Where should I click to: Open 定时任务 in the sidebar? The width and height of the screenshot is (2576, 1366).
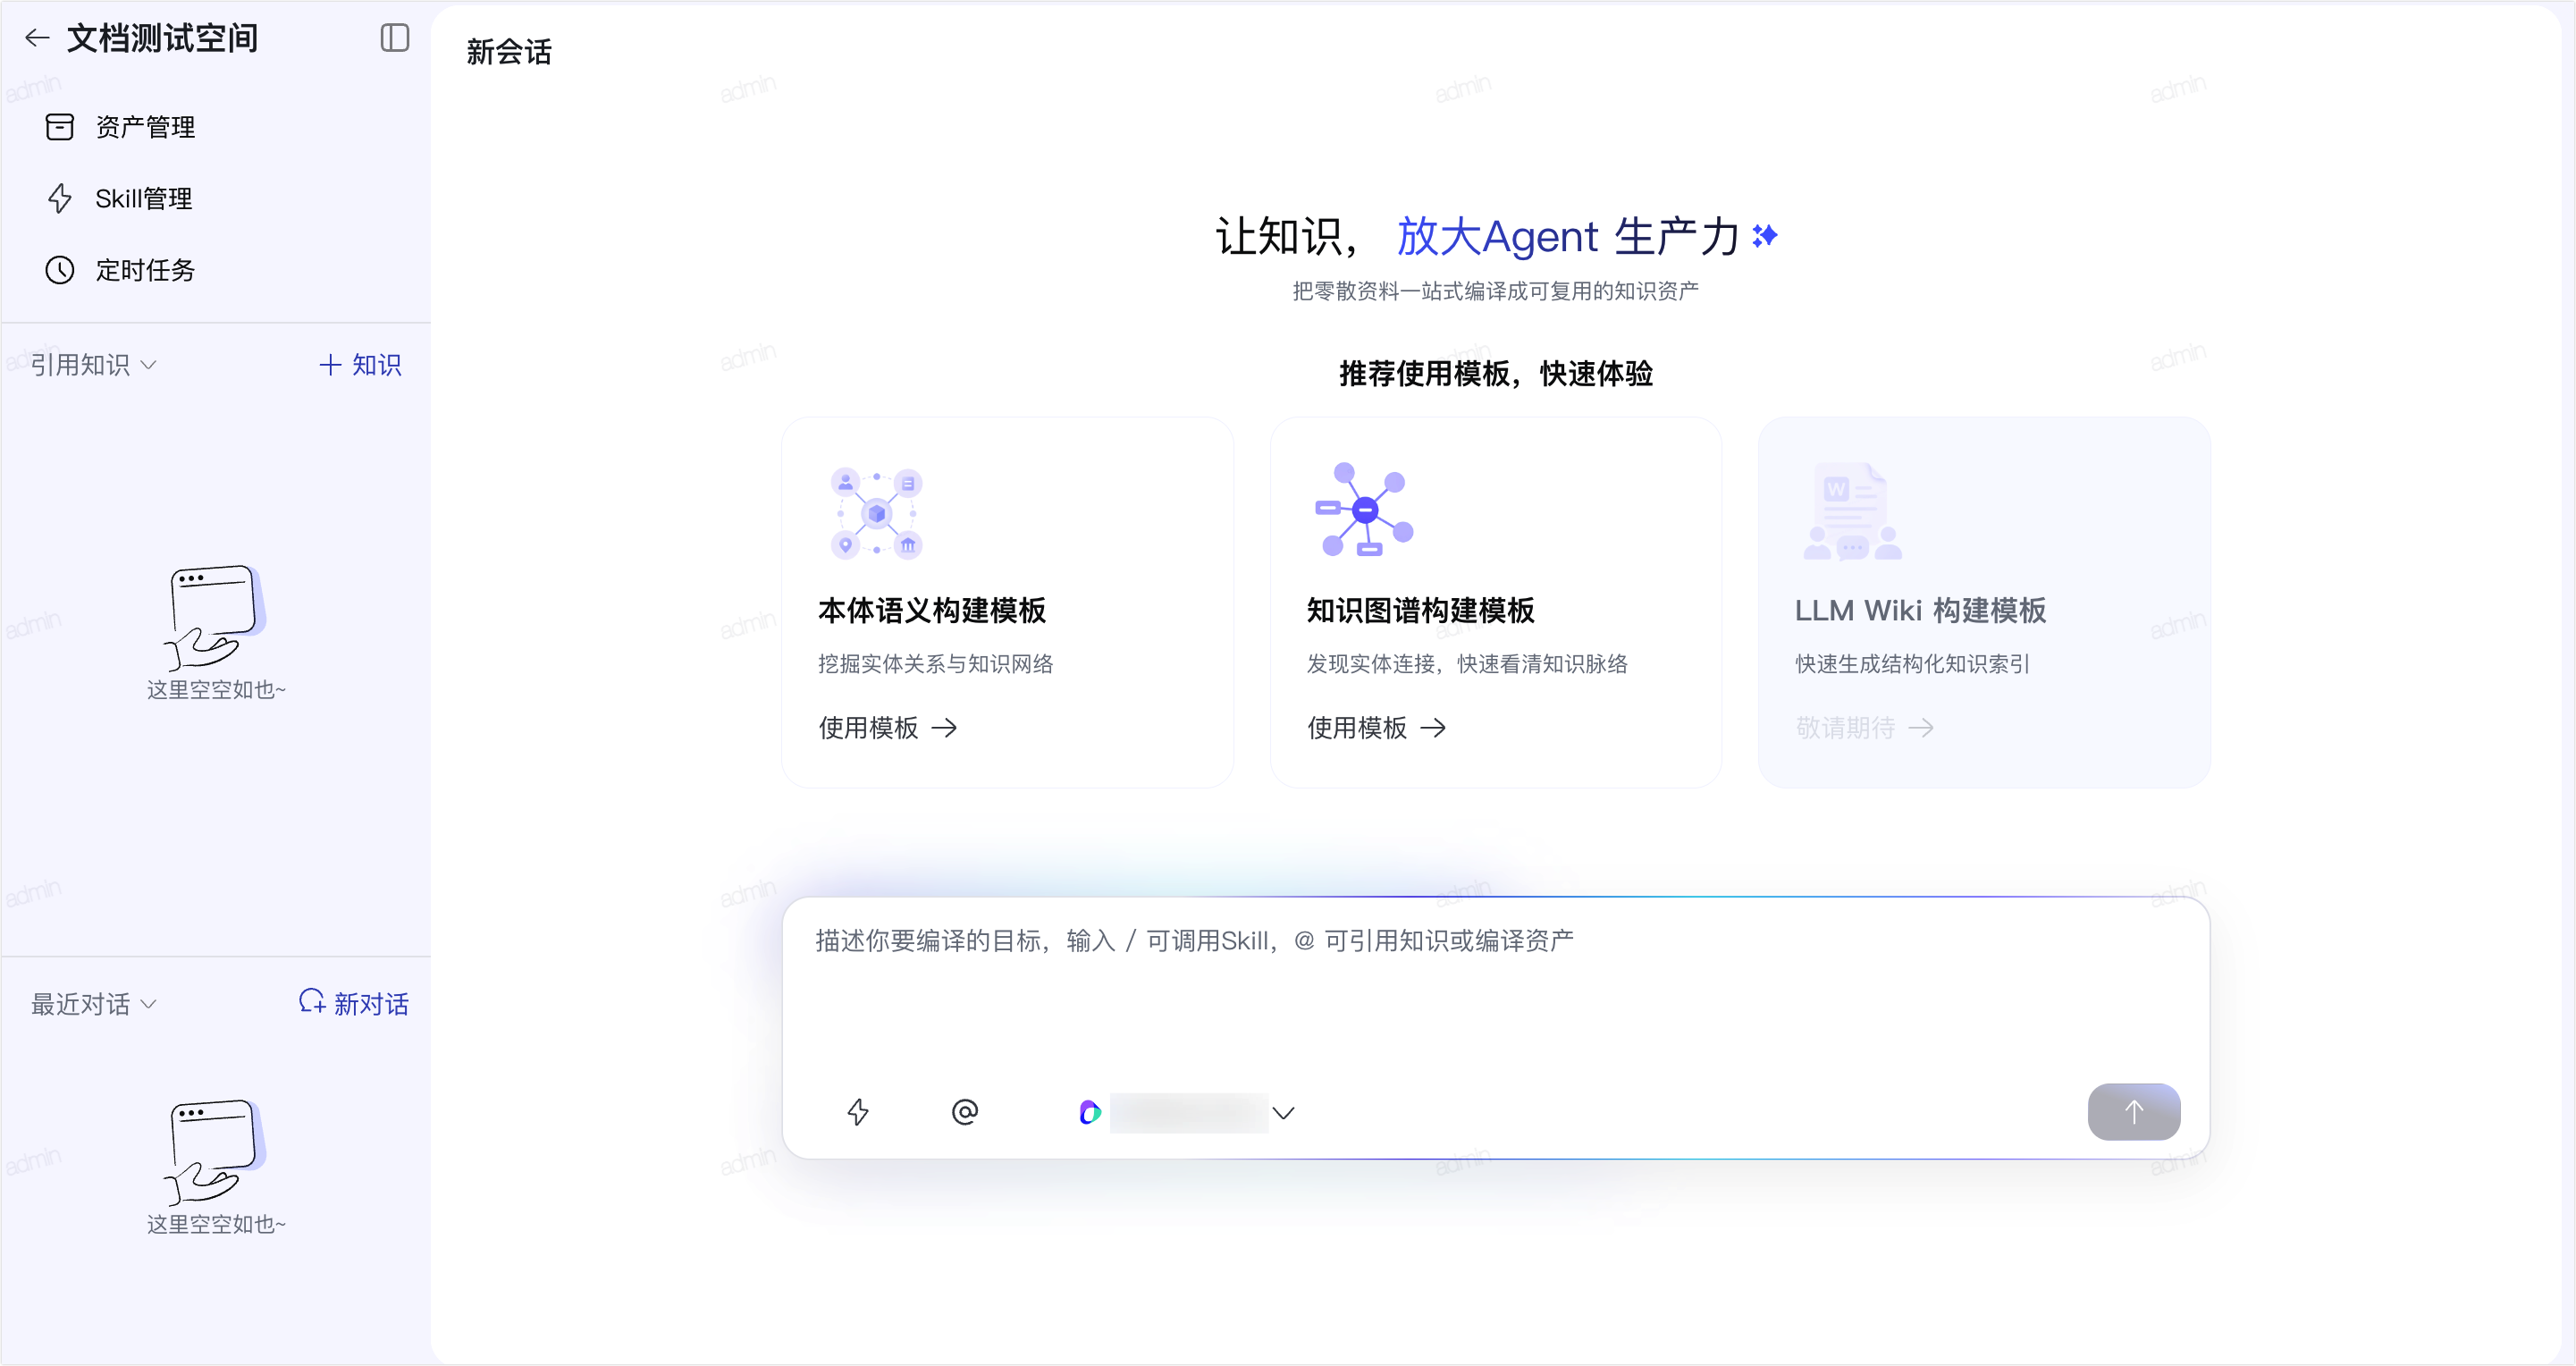tap(216, 270)
